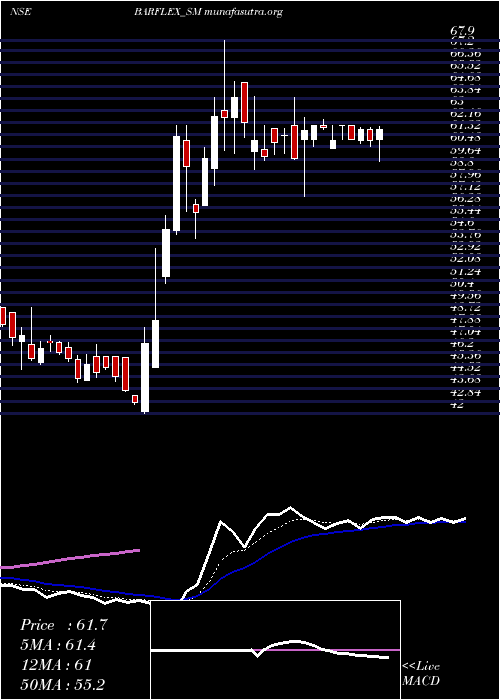Click the 59.64 price axis label
500x700 pixels.
[465, 150]
